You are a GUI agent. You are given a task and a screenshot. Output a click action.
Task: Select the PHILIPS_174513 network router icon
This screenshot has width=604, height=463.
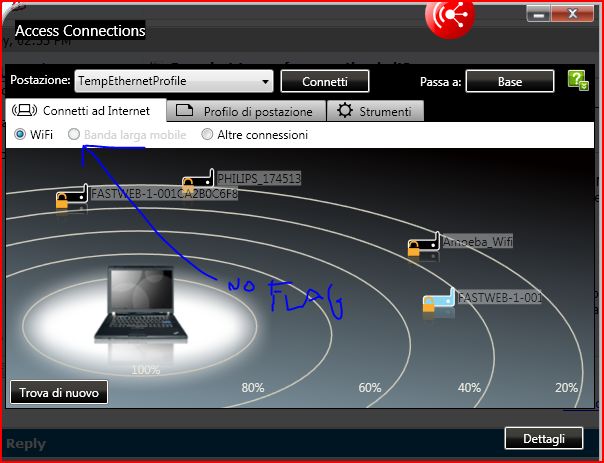[198, 179]
